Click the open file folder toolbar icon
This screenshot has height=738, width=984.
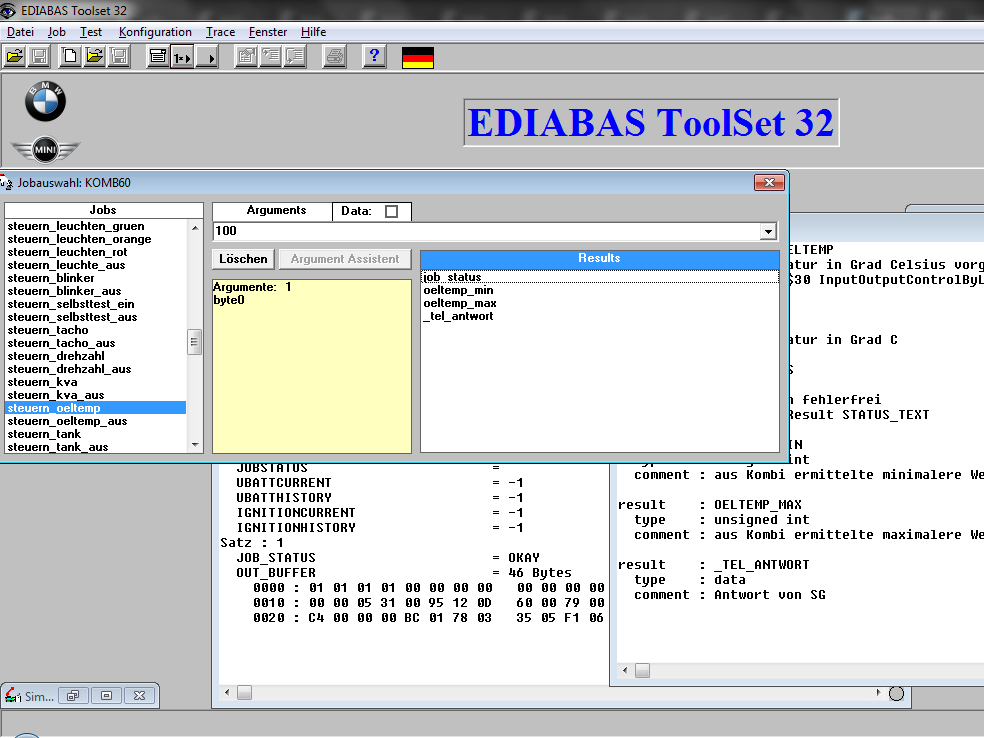(14, 57)
